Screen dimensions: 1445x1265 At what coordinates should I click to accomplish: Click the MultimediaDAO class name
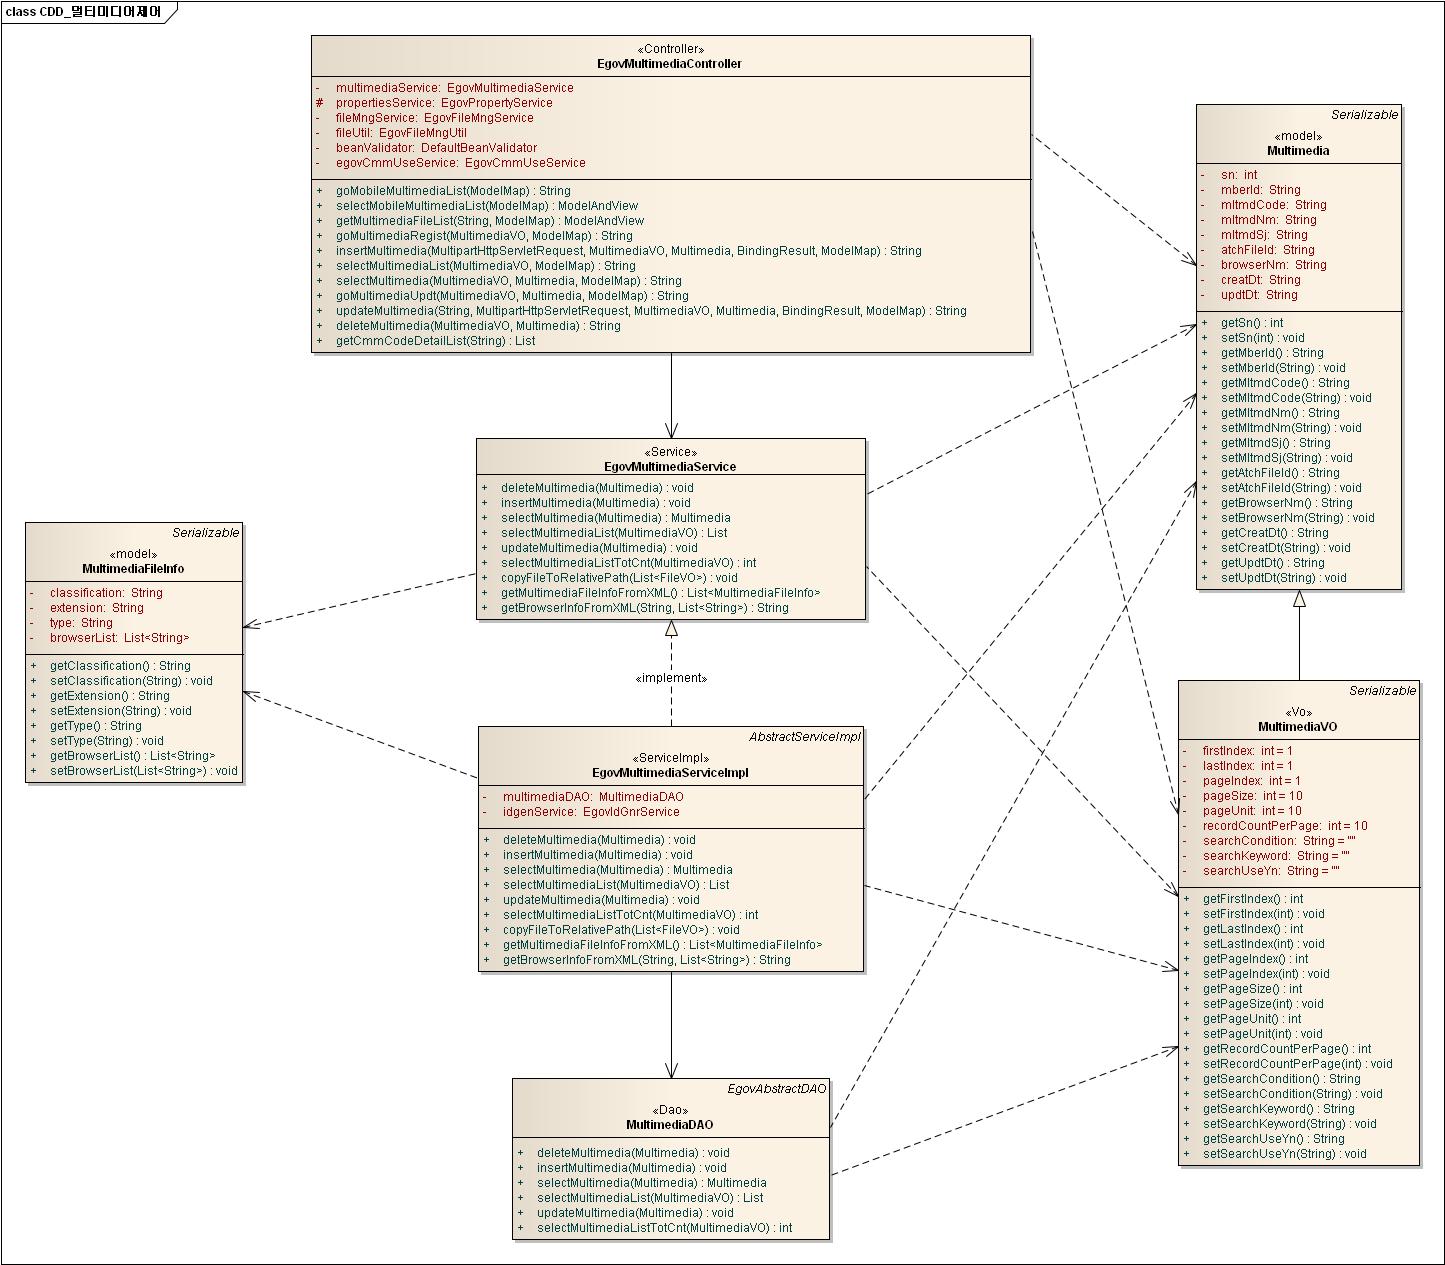(x=669, y=1125)
